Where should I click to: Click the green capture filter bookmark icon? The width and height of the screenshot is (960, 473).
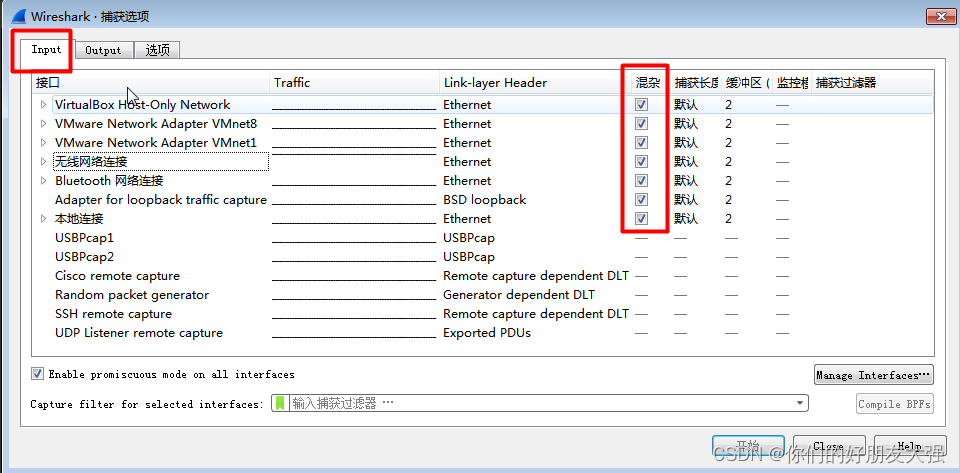280,403
